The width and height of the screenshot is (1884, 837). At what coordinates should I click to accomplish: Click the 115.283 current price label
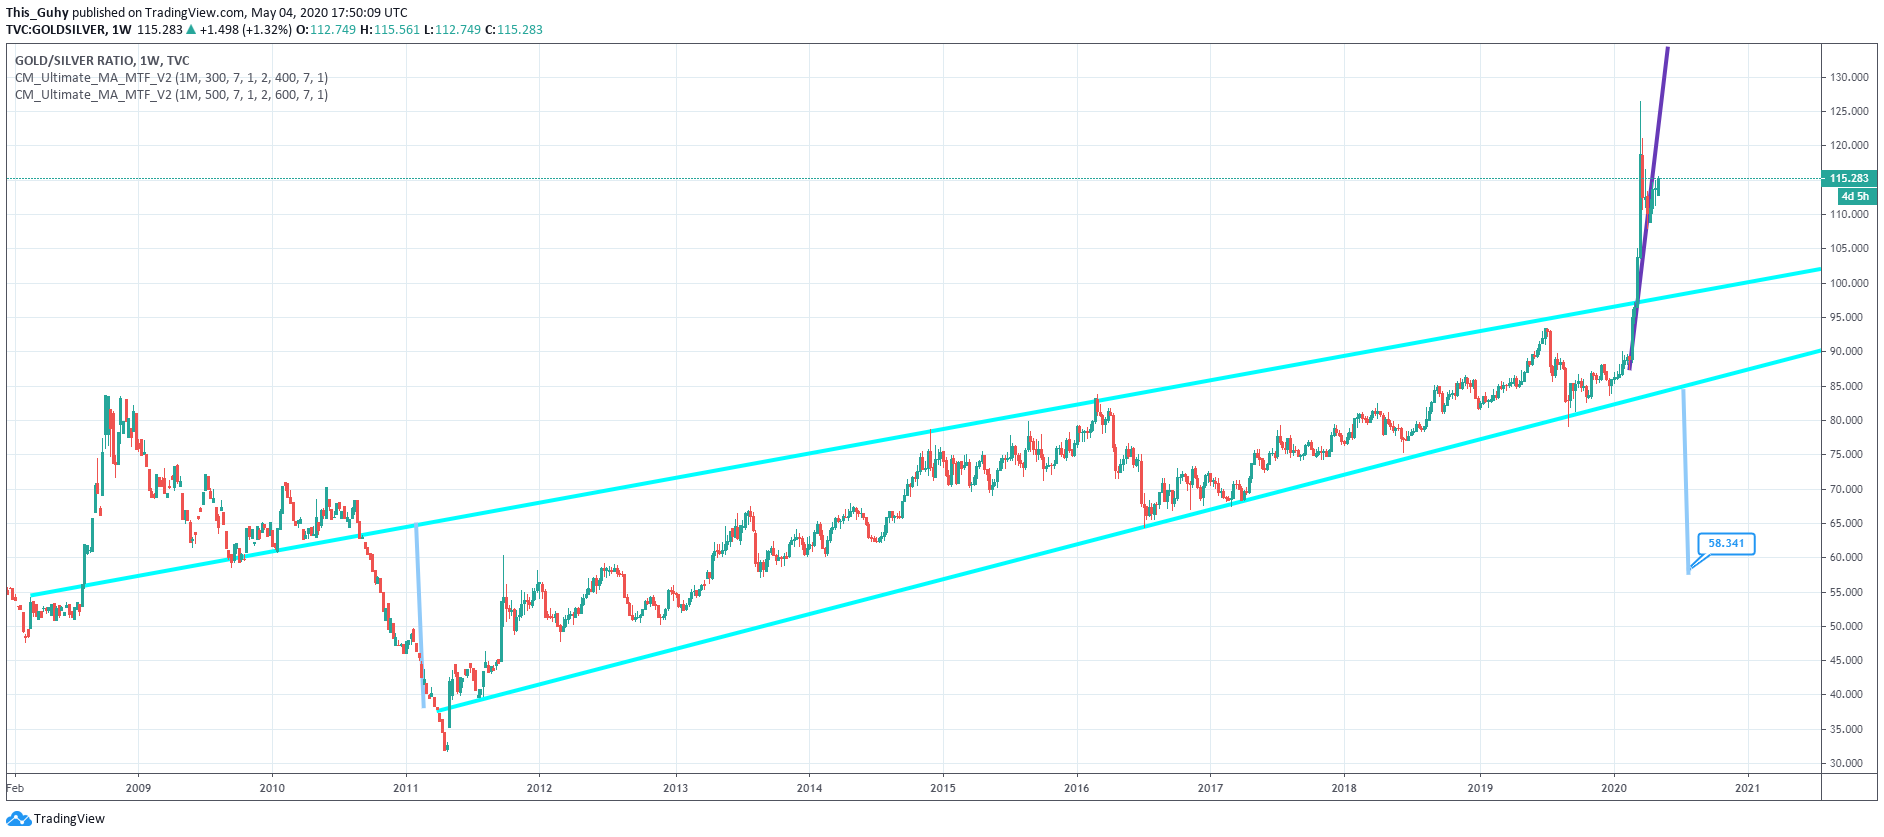[x=1849, y=179]
